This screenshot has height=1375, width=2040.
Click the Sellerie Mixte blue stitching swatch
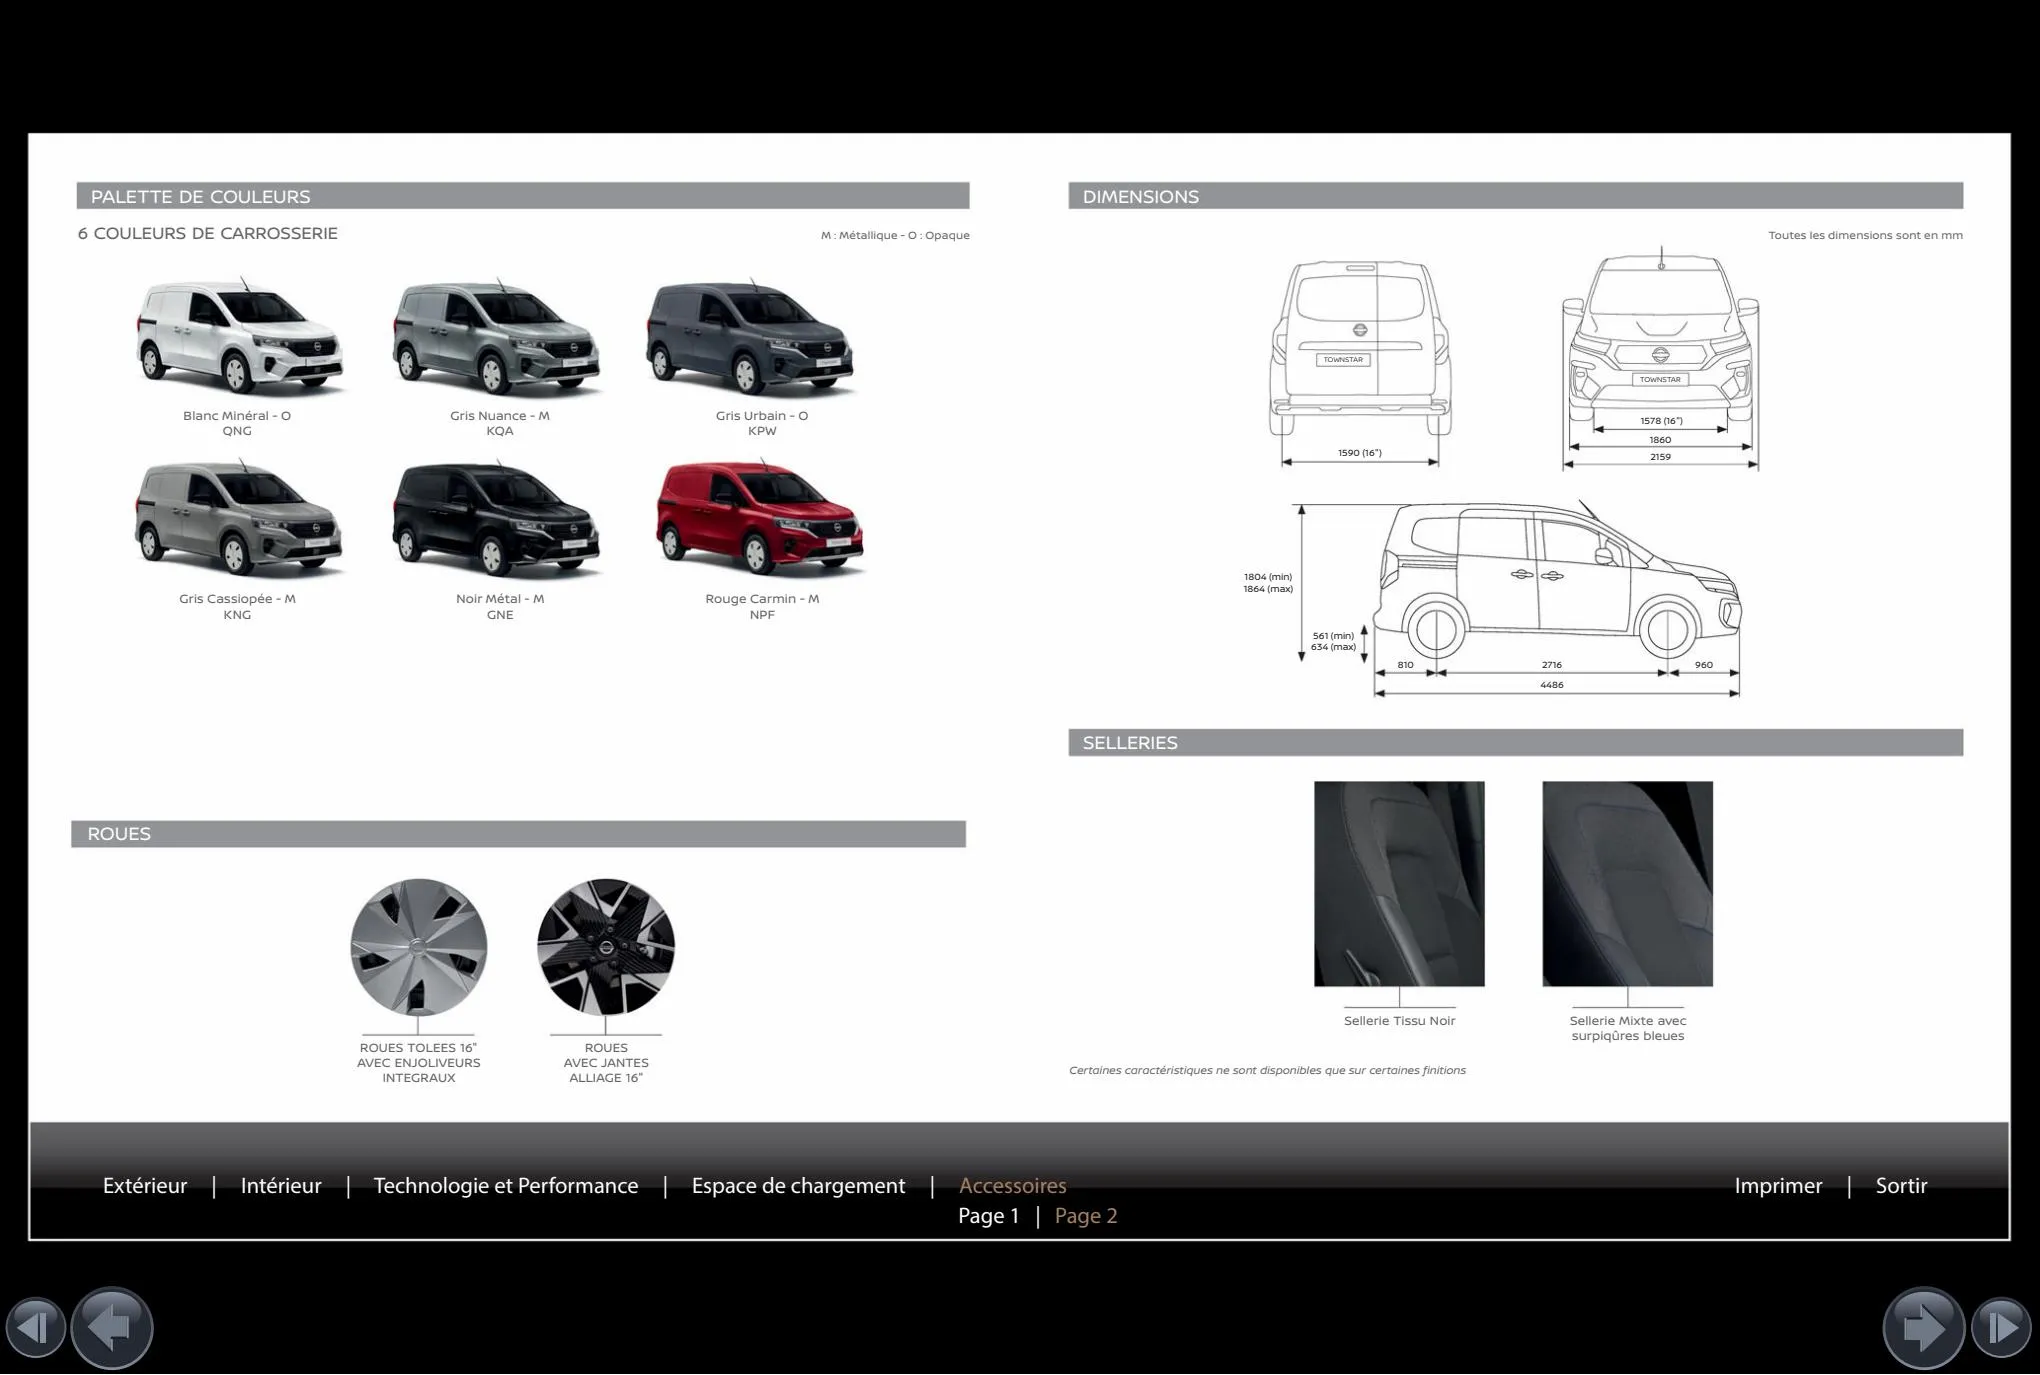point(1627,884)
